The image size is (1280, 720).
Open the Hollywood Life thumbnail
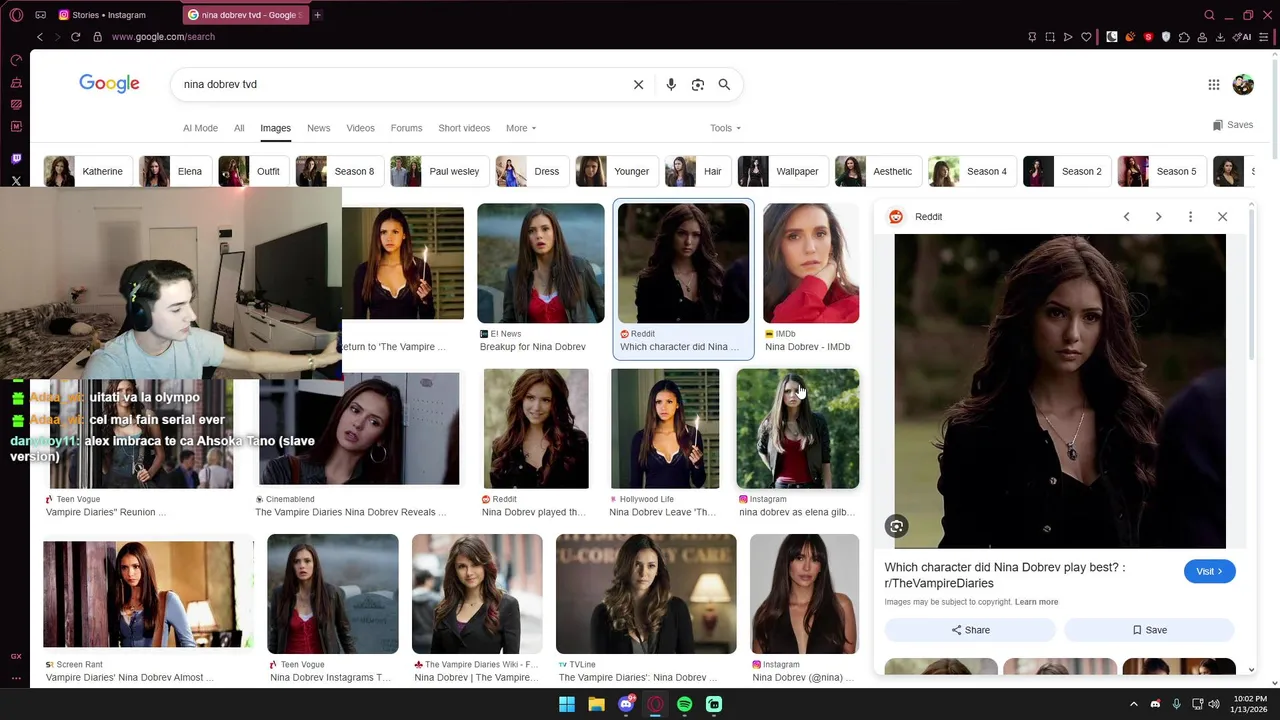click(x=665, y=429)
